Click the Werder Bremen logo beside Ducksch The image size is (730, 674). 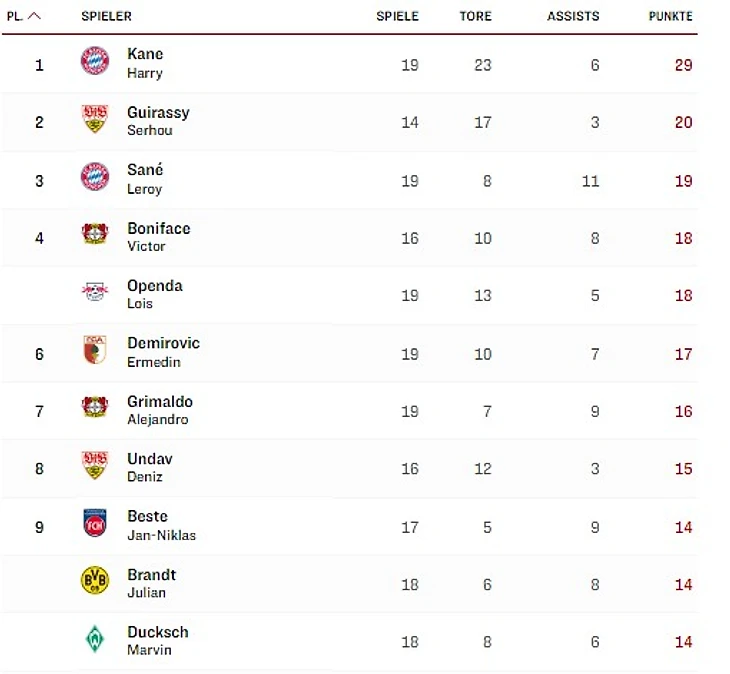click(x=95, y=639)
